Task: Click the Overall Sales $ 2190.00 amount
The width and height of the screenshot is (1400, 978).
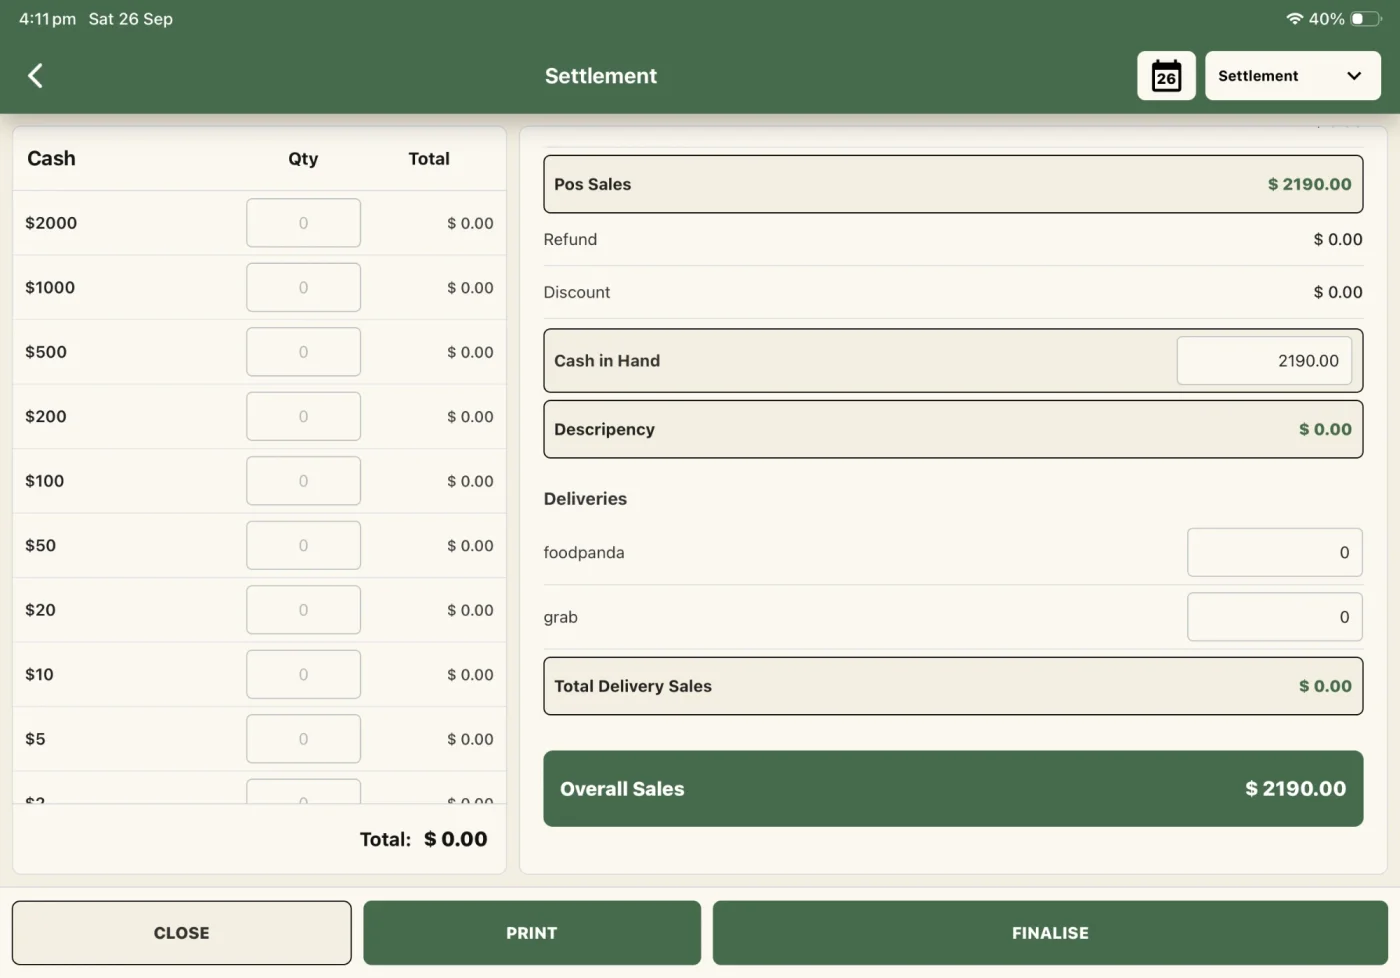Action: (x=1295, y=789)
